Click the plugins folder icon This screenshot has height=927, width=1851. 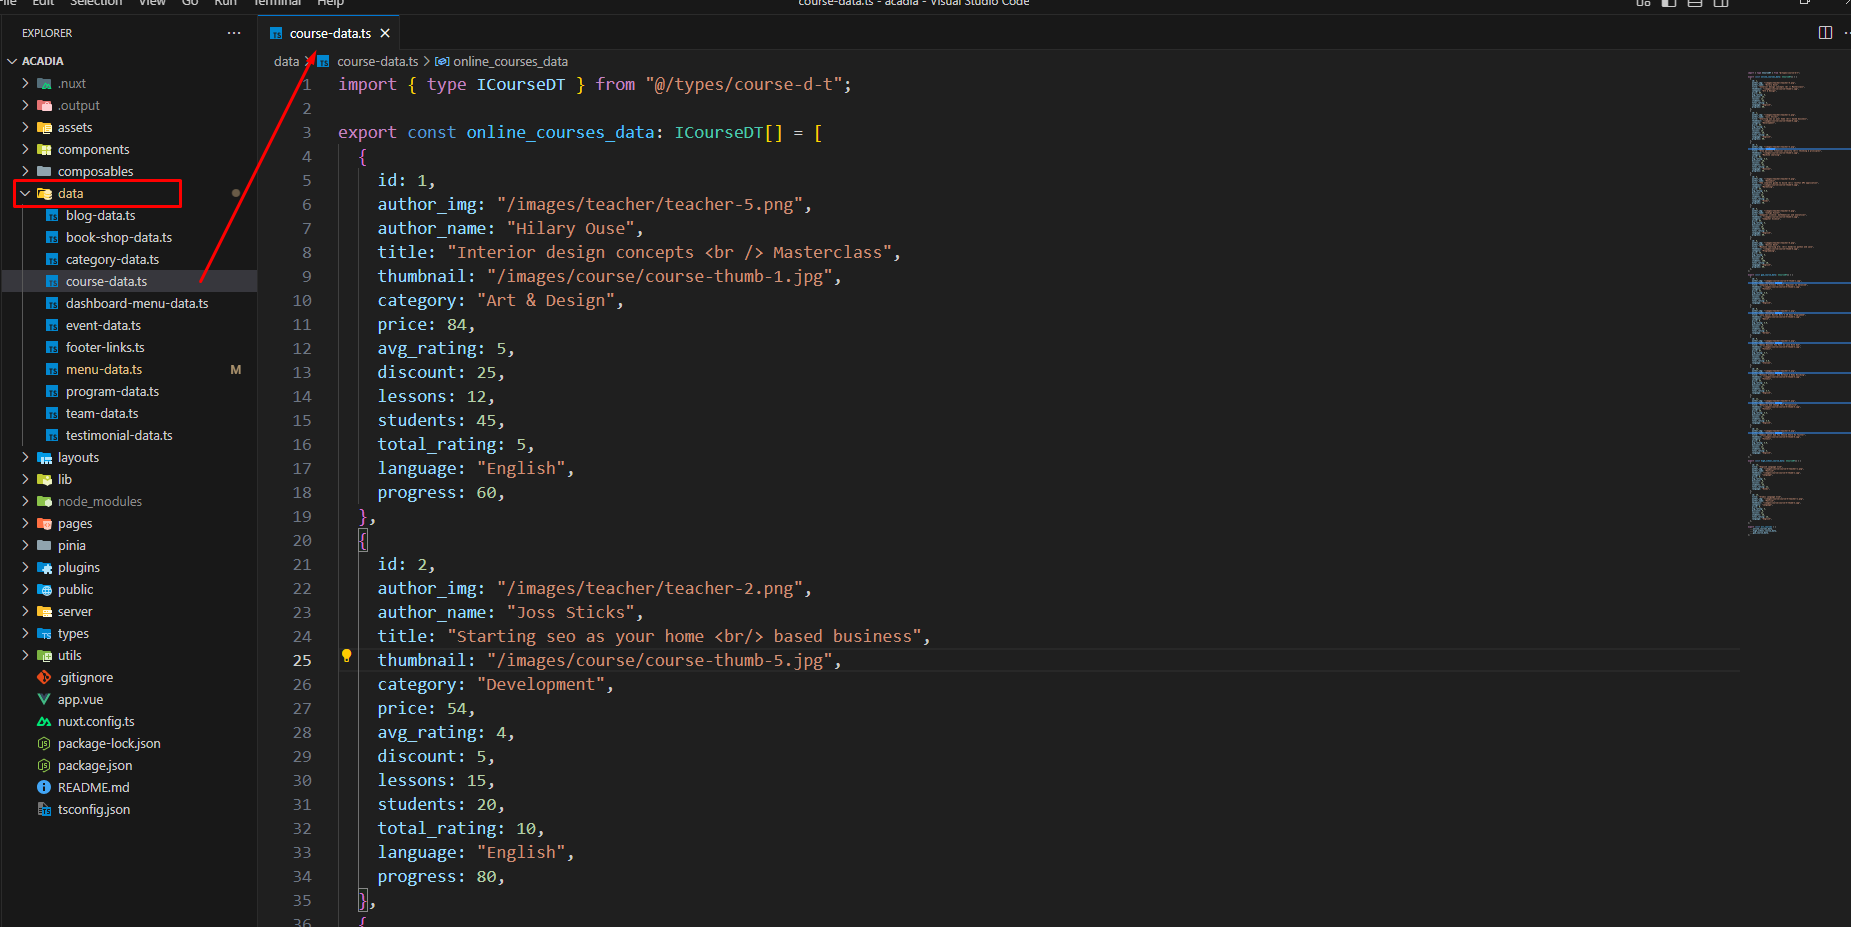tap(44, 568)
